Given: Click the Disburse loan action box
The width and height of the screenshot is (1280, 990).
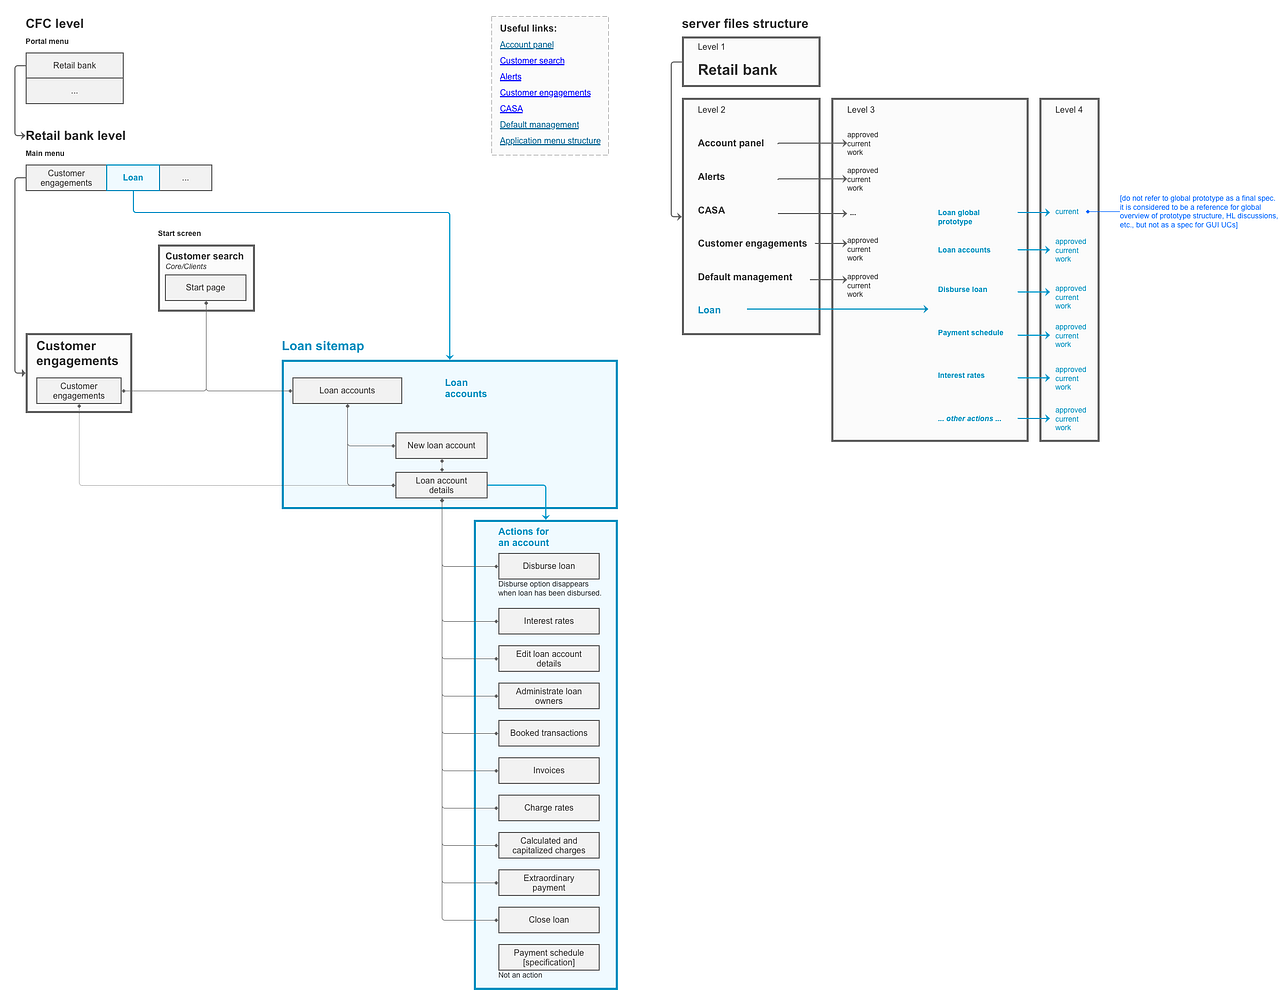Looking at the screenshot, I should [x=548, y=565].
